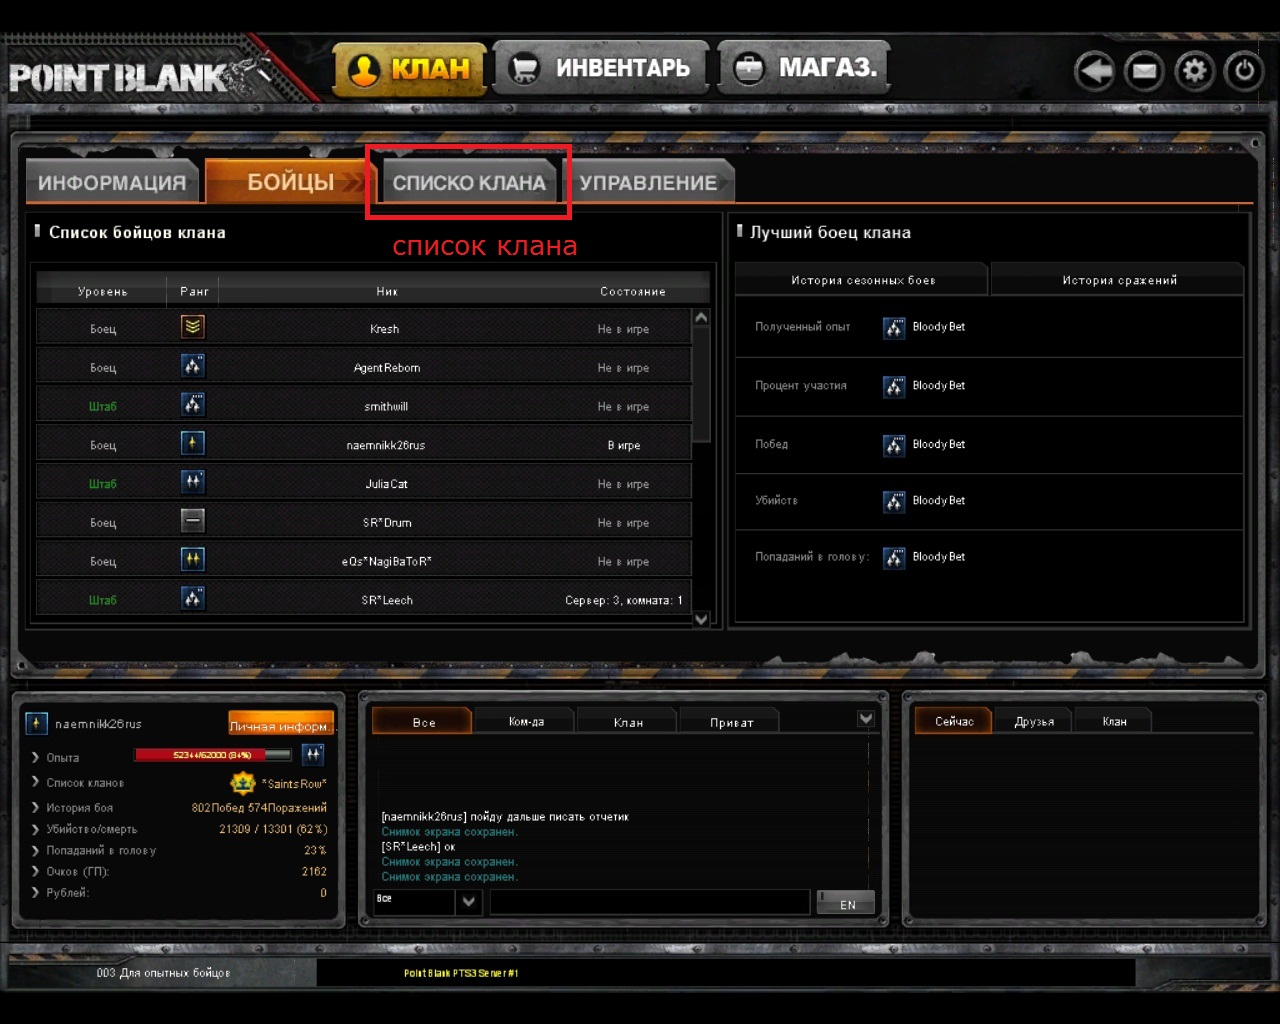
Task: Click BloodyBet icon in Побед row
Action: [894, 445]
